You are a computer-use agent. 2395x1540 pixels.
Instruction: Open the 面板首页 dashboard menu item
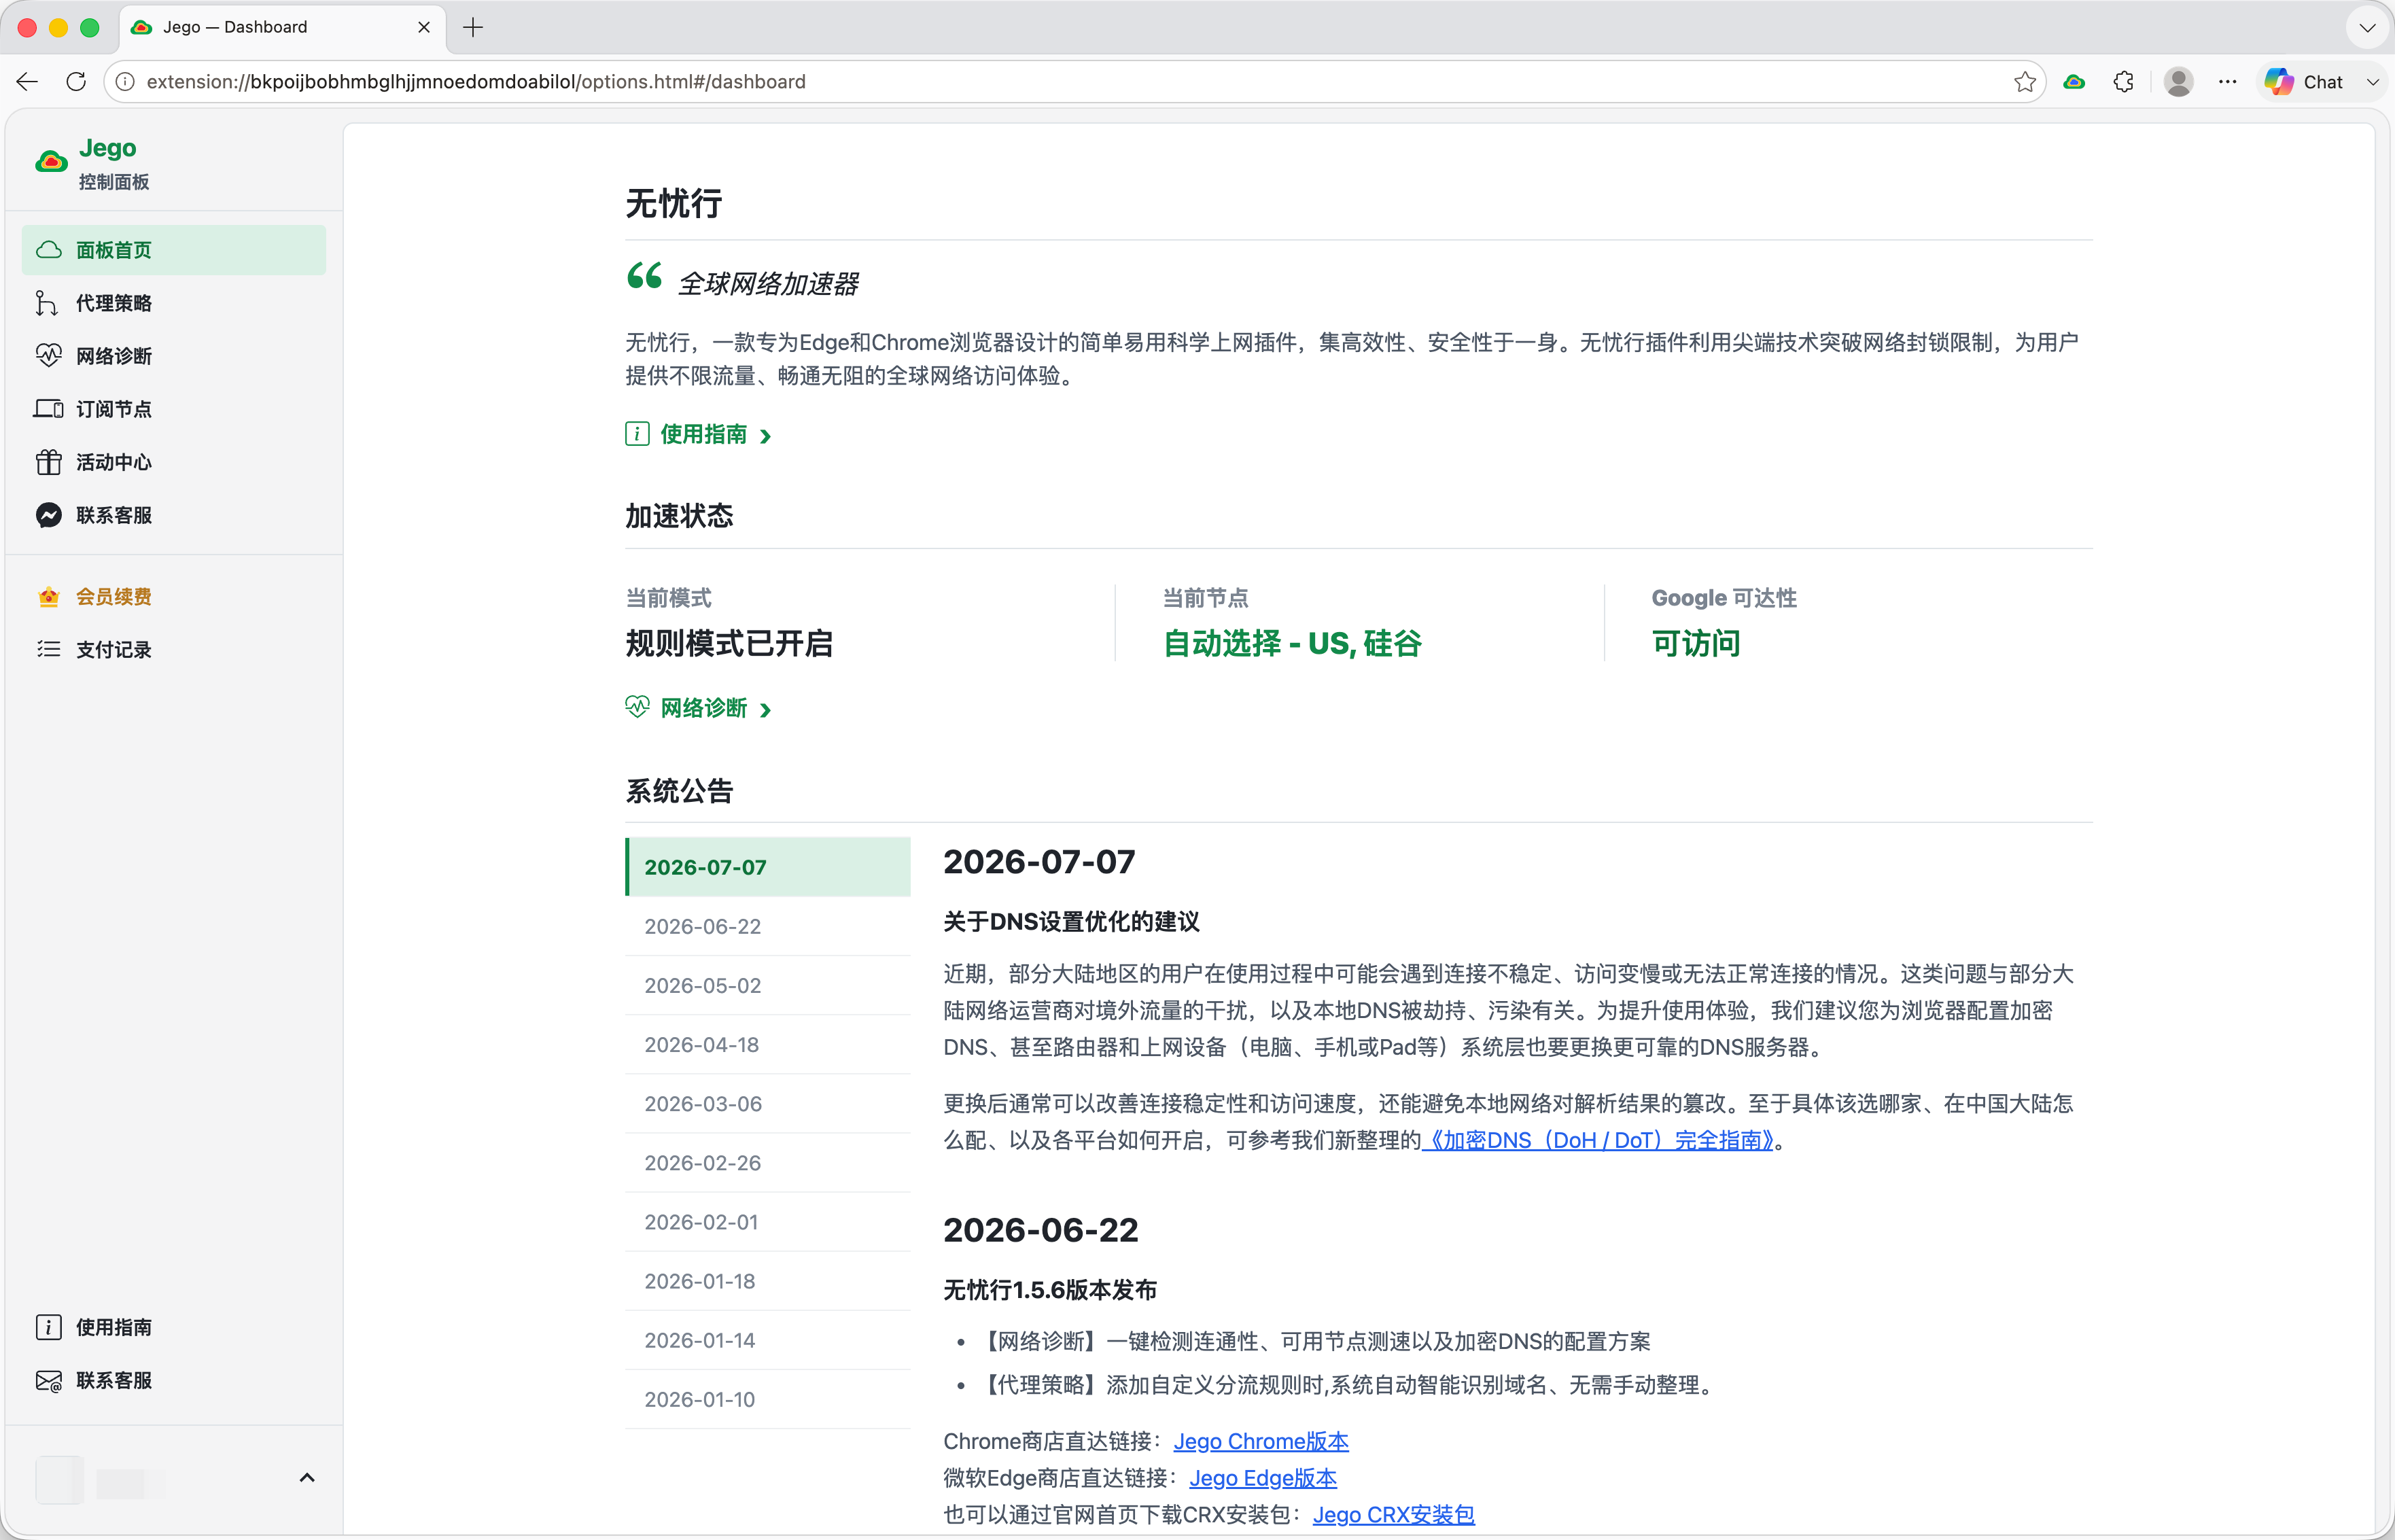(174, 250)
